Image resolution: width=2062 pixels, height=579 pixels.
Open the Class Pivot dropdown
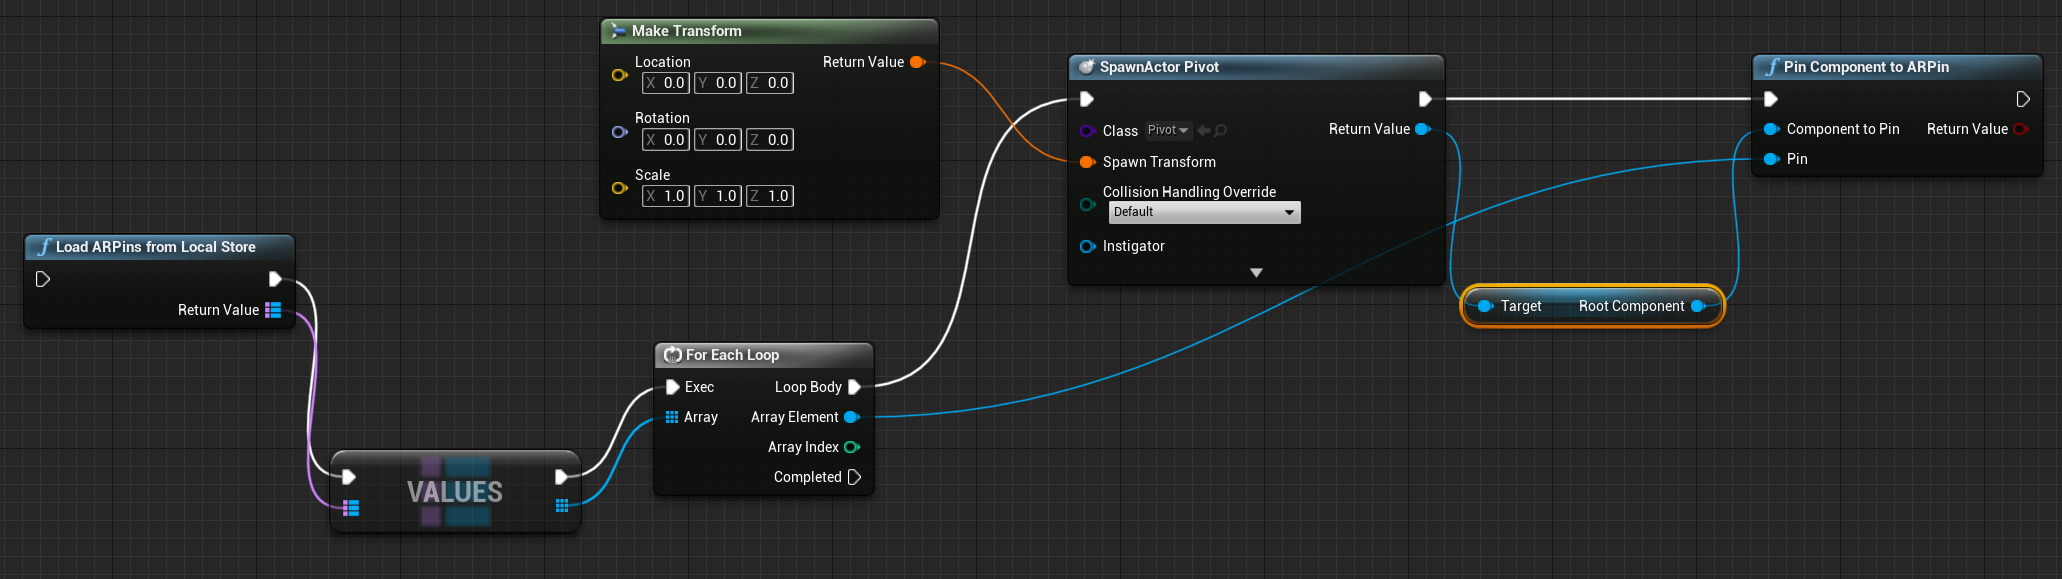1168,130
